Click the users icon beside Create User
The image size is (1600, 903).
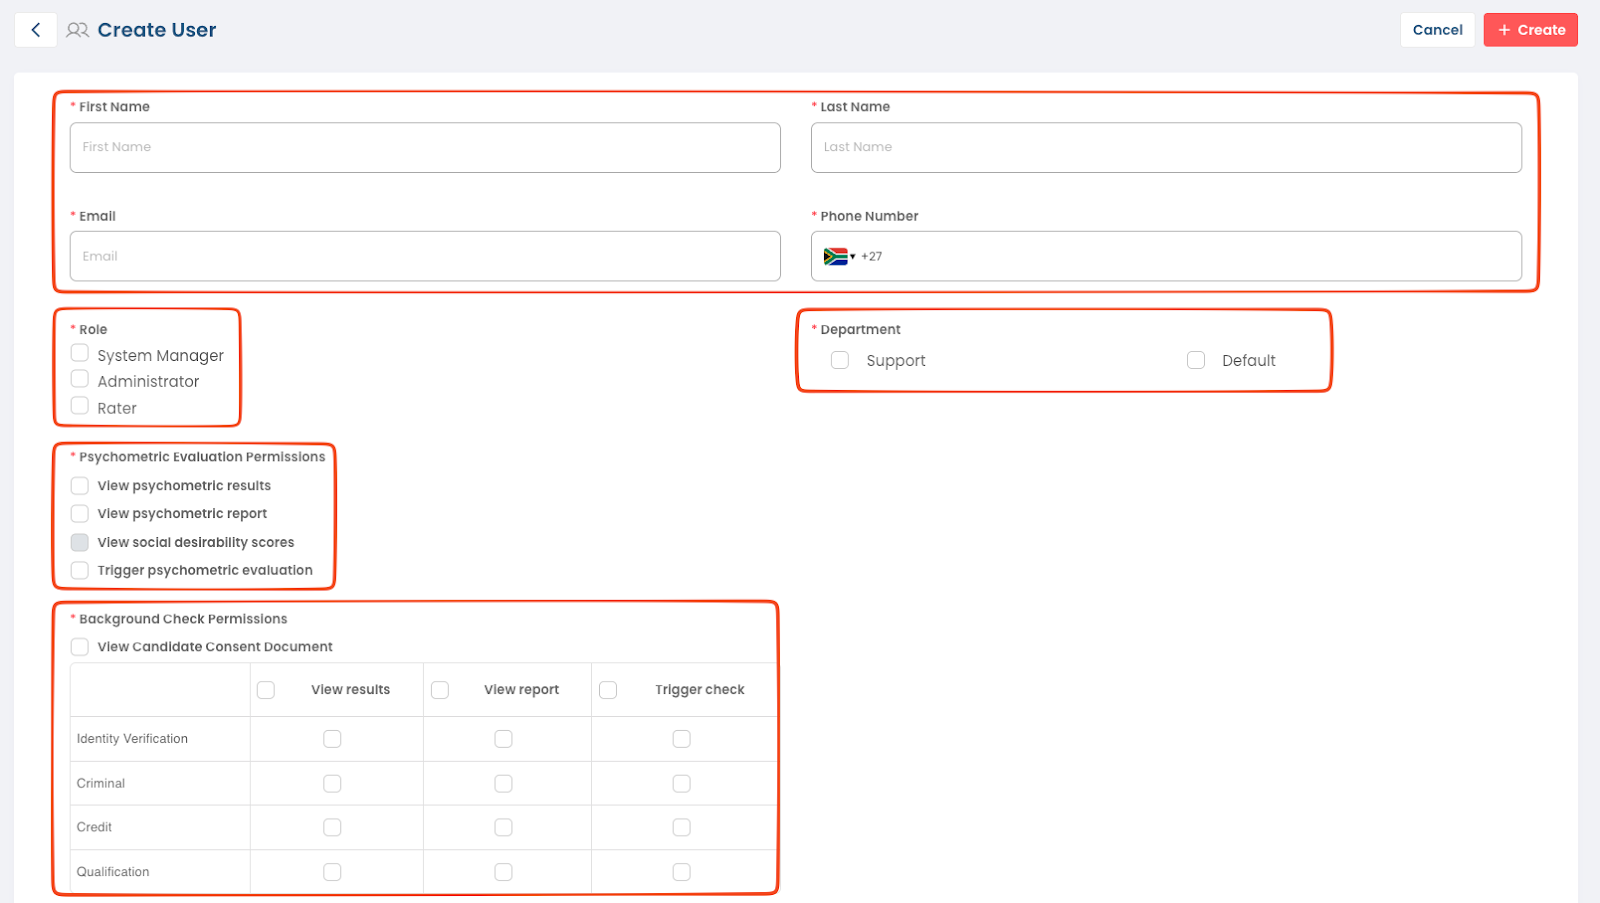[77, 30]
